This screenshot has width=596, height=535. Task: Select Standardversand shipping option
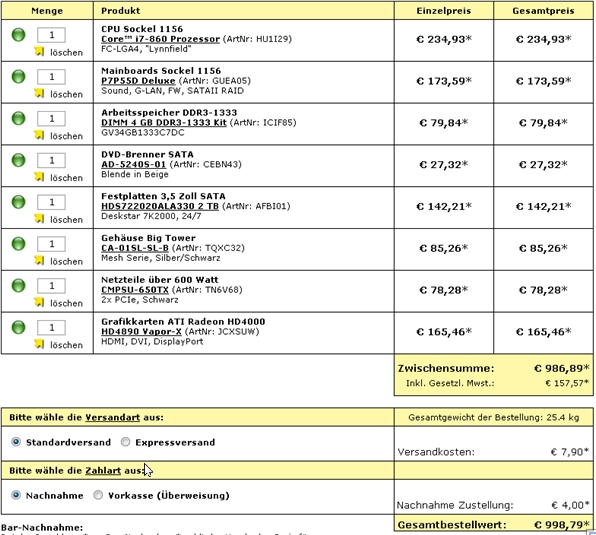(16, 442)
